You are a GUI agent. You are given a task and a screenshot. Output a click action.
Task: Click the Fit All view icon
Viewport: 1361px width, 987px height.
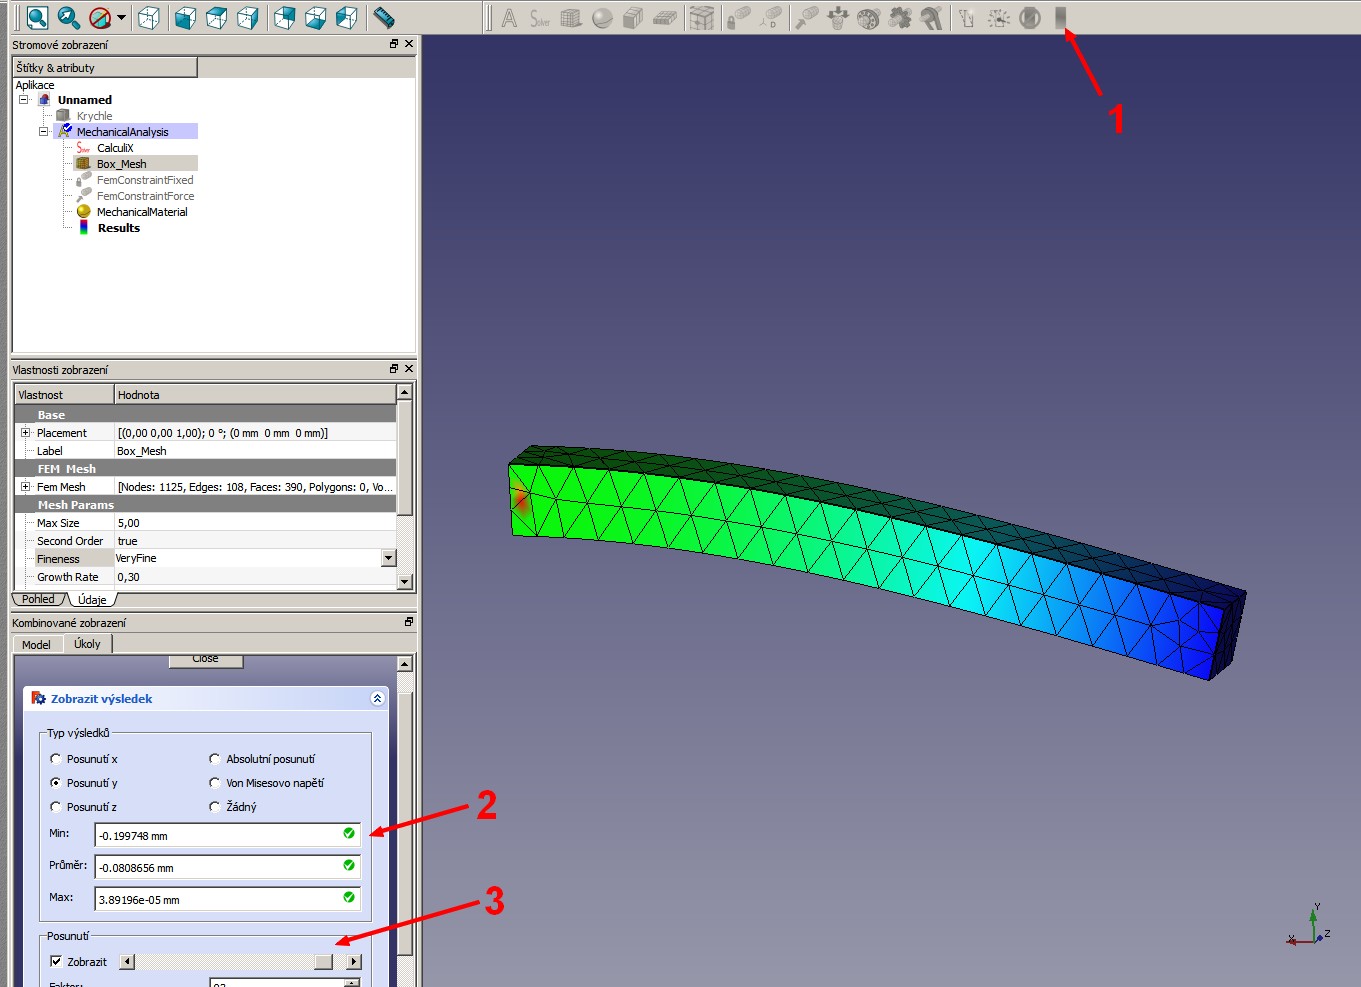(x=37, y=17)
